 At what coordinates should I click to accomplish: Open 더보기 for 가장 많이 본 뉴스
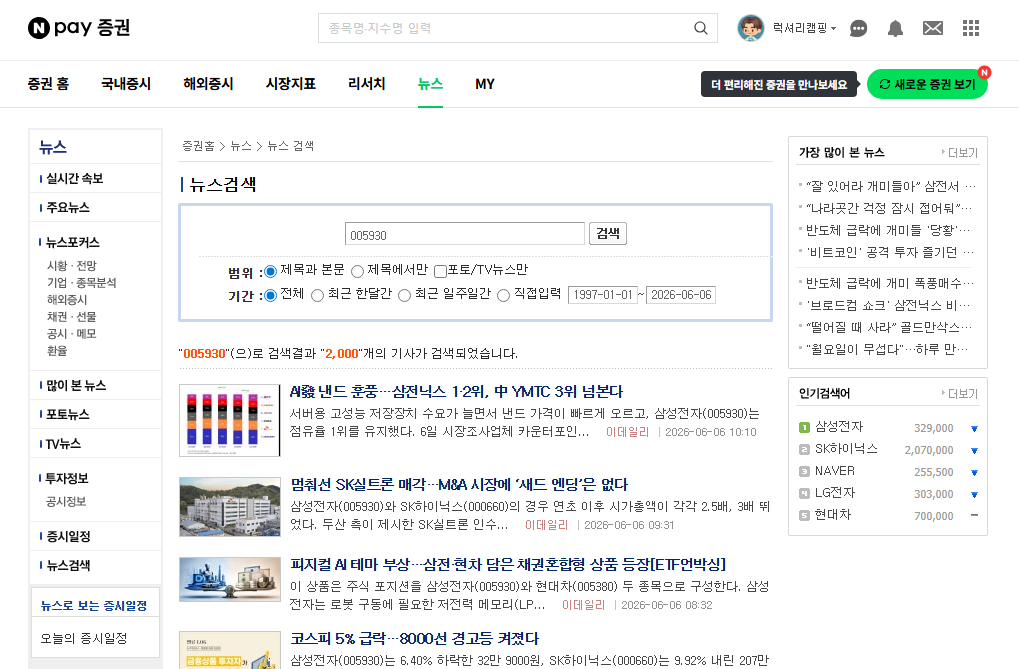click(x=959, y=152)
